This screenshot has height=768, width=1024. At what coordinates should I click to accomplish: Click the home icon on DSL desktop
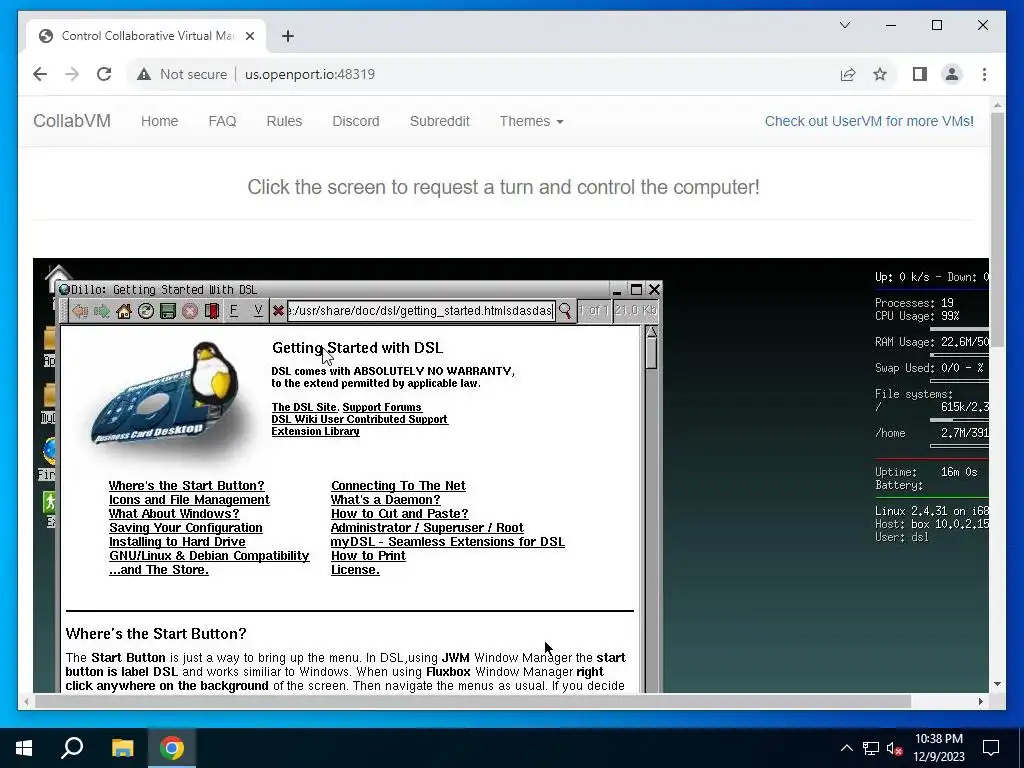pyautogui.click(x=58, y=276)
